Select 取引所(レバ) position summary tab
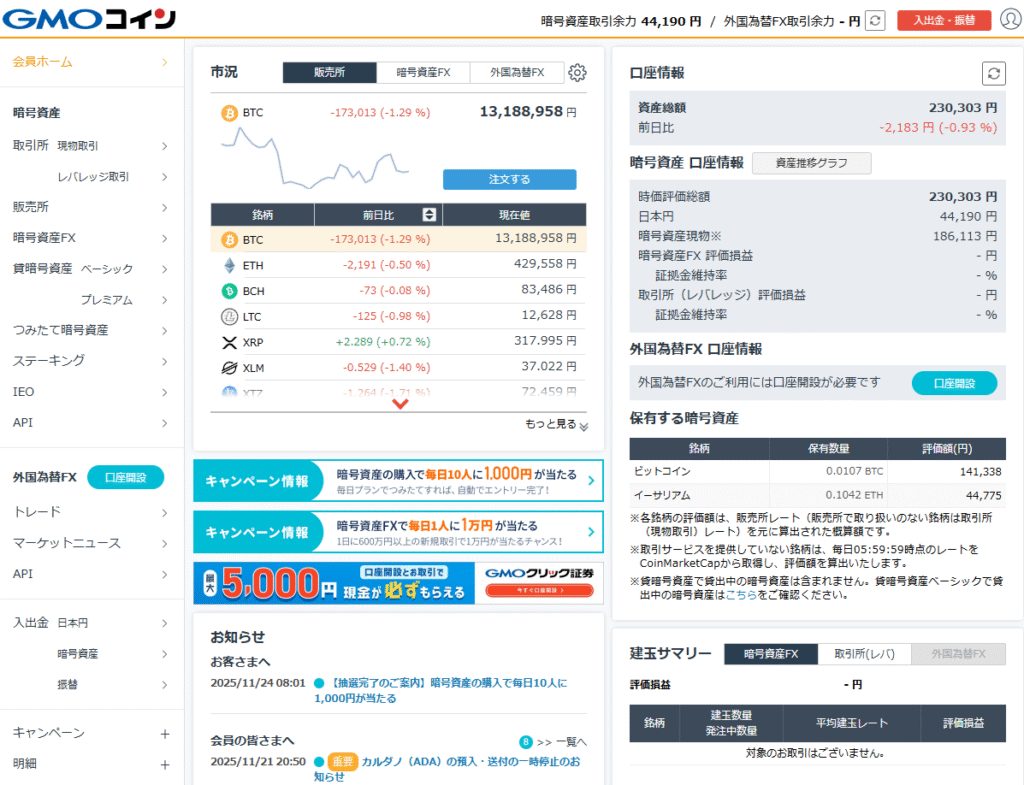1024x785 pixels. [864, 654]
